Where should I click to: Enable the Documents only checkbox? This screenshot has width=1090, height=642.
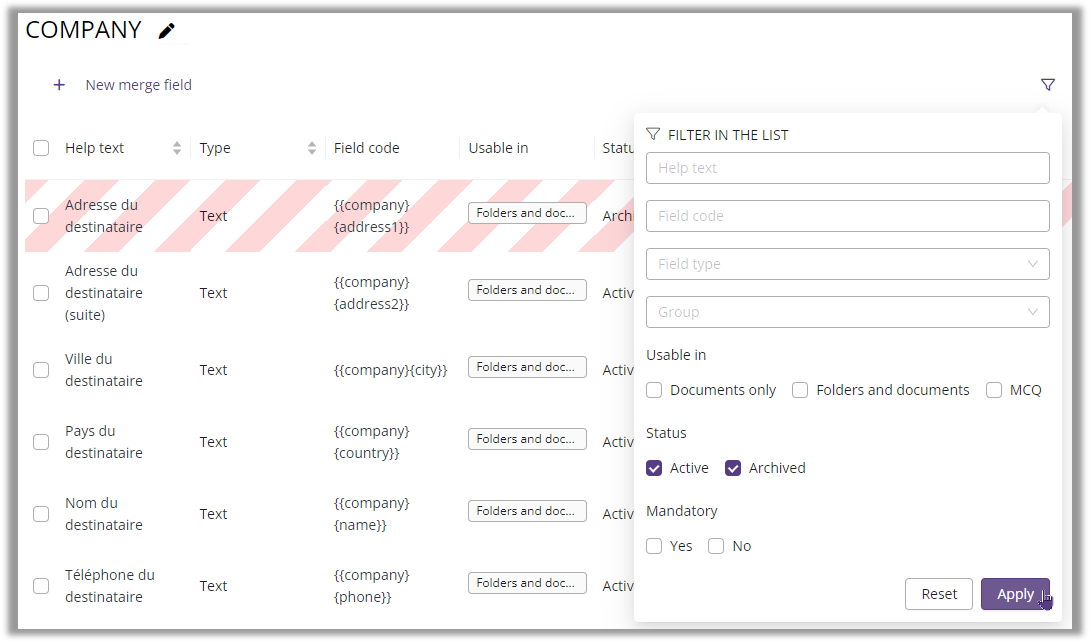click(654, 390)
